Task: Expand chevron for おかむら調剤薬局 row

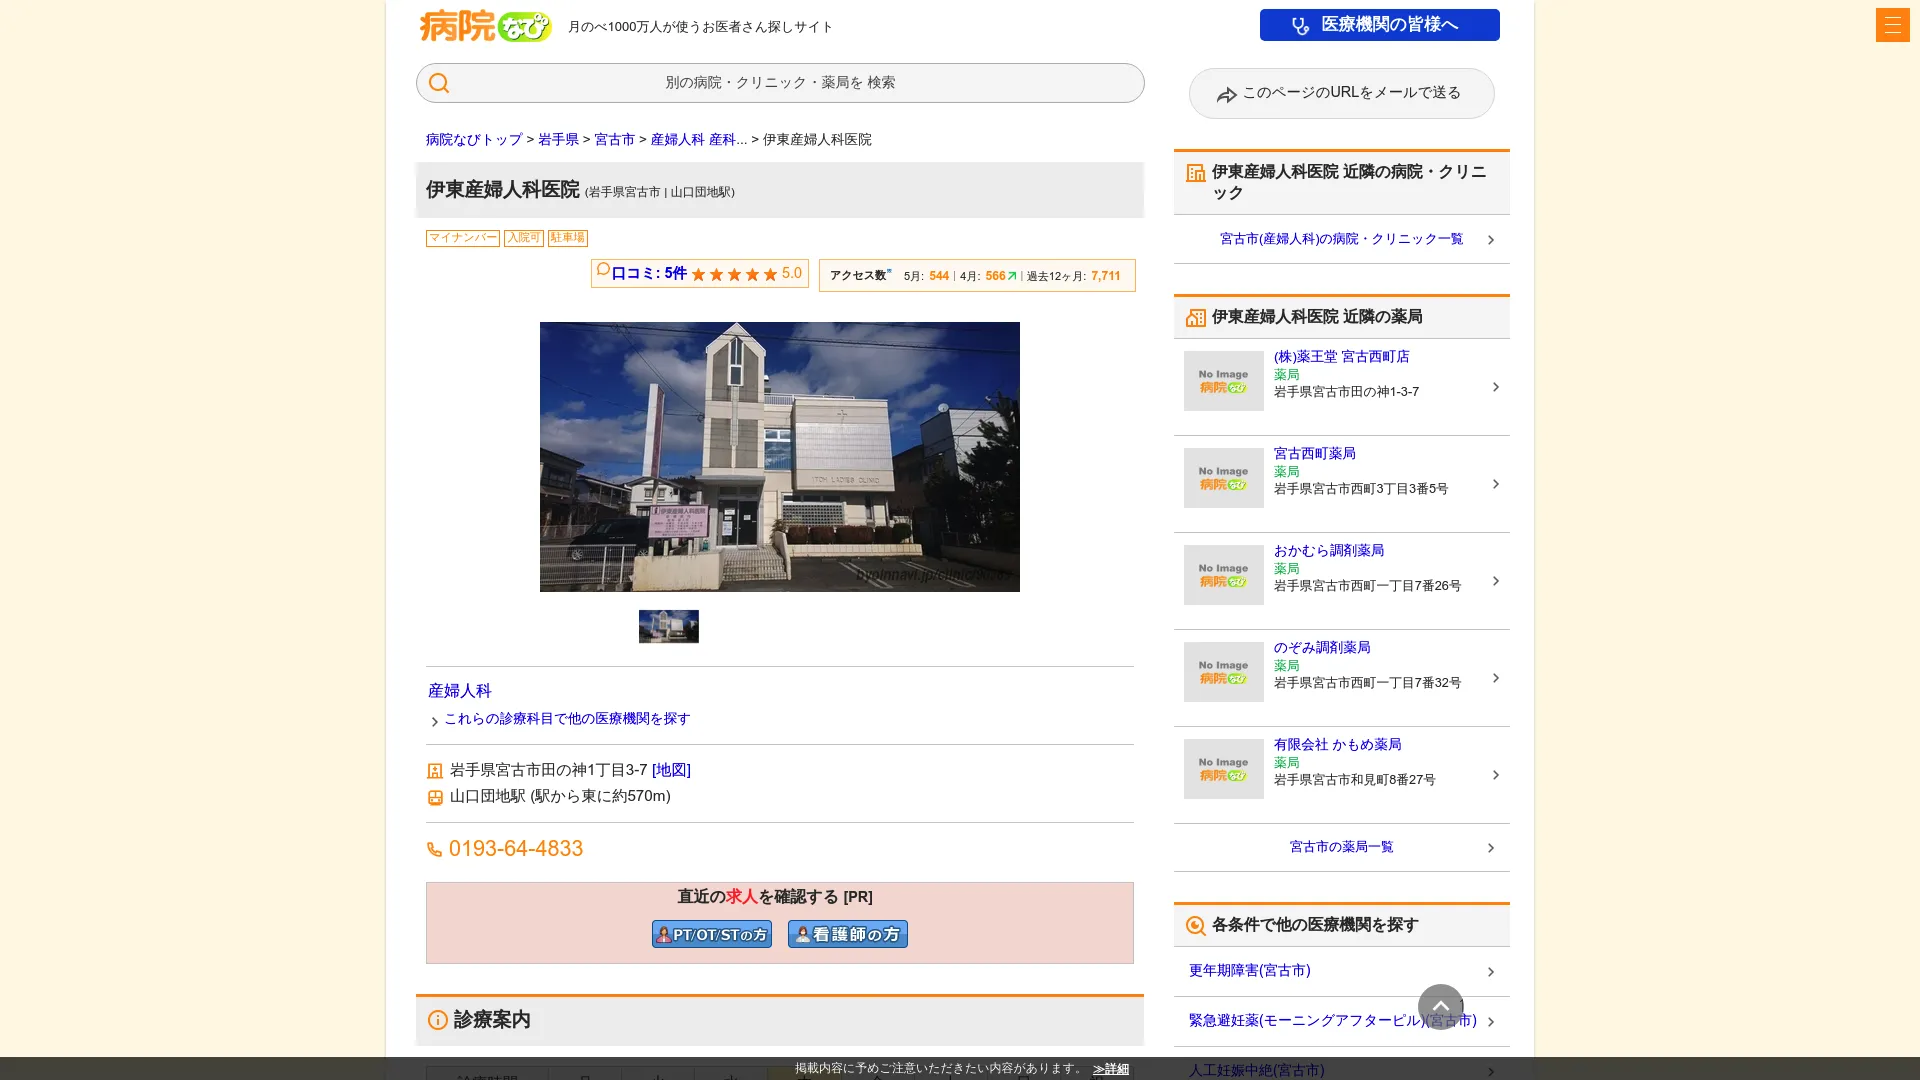Action: [x=1495, y=581]
